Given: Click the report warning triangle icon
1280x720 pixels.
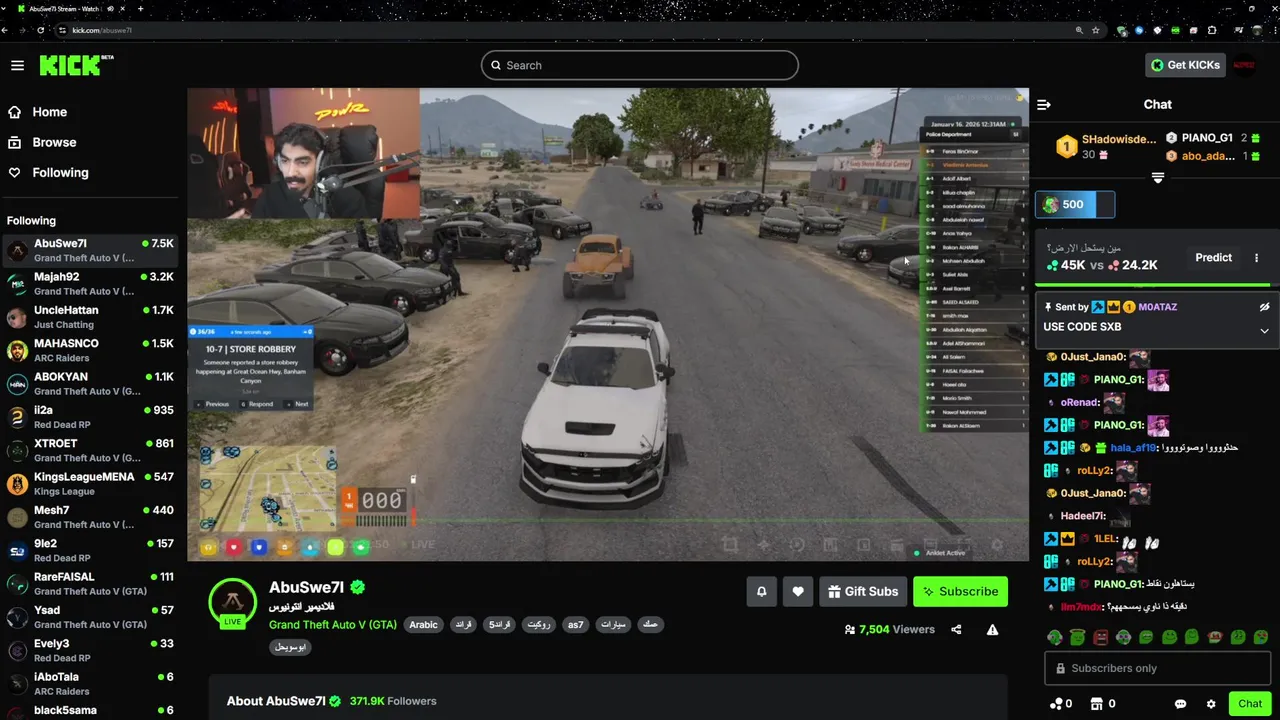Looking at the screenshot, I should [x=992, y=629].
